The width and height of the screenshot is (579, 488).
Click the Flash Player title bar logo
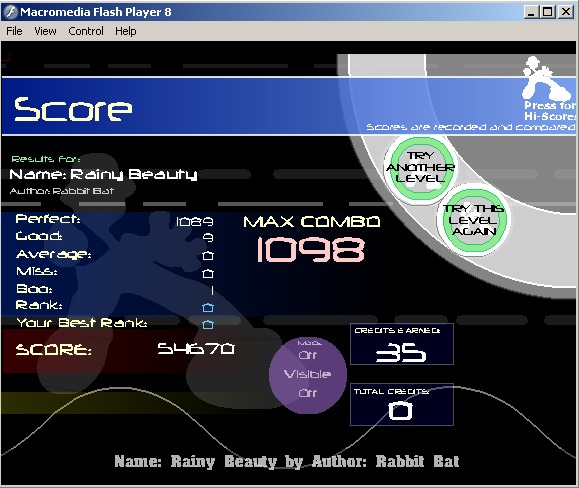[x=10, y=12]
